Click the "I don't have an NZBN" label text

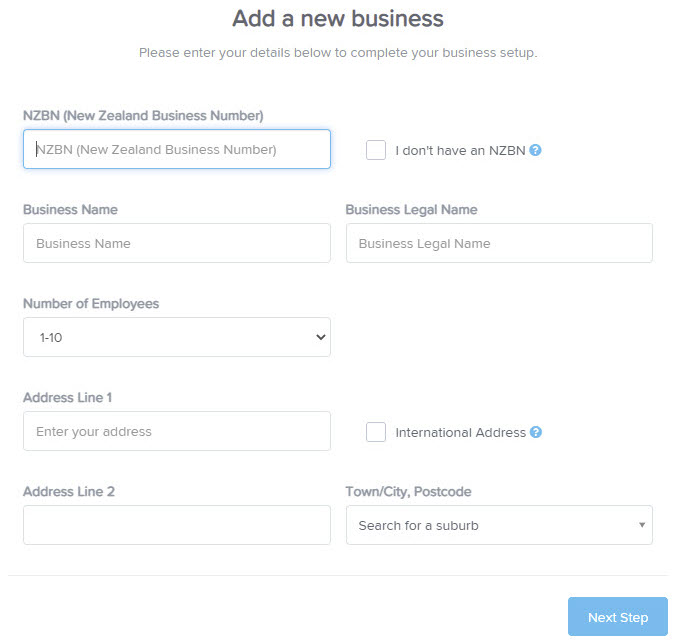pyautogui.click(x=460, y=151)
